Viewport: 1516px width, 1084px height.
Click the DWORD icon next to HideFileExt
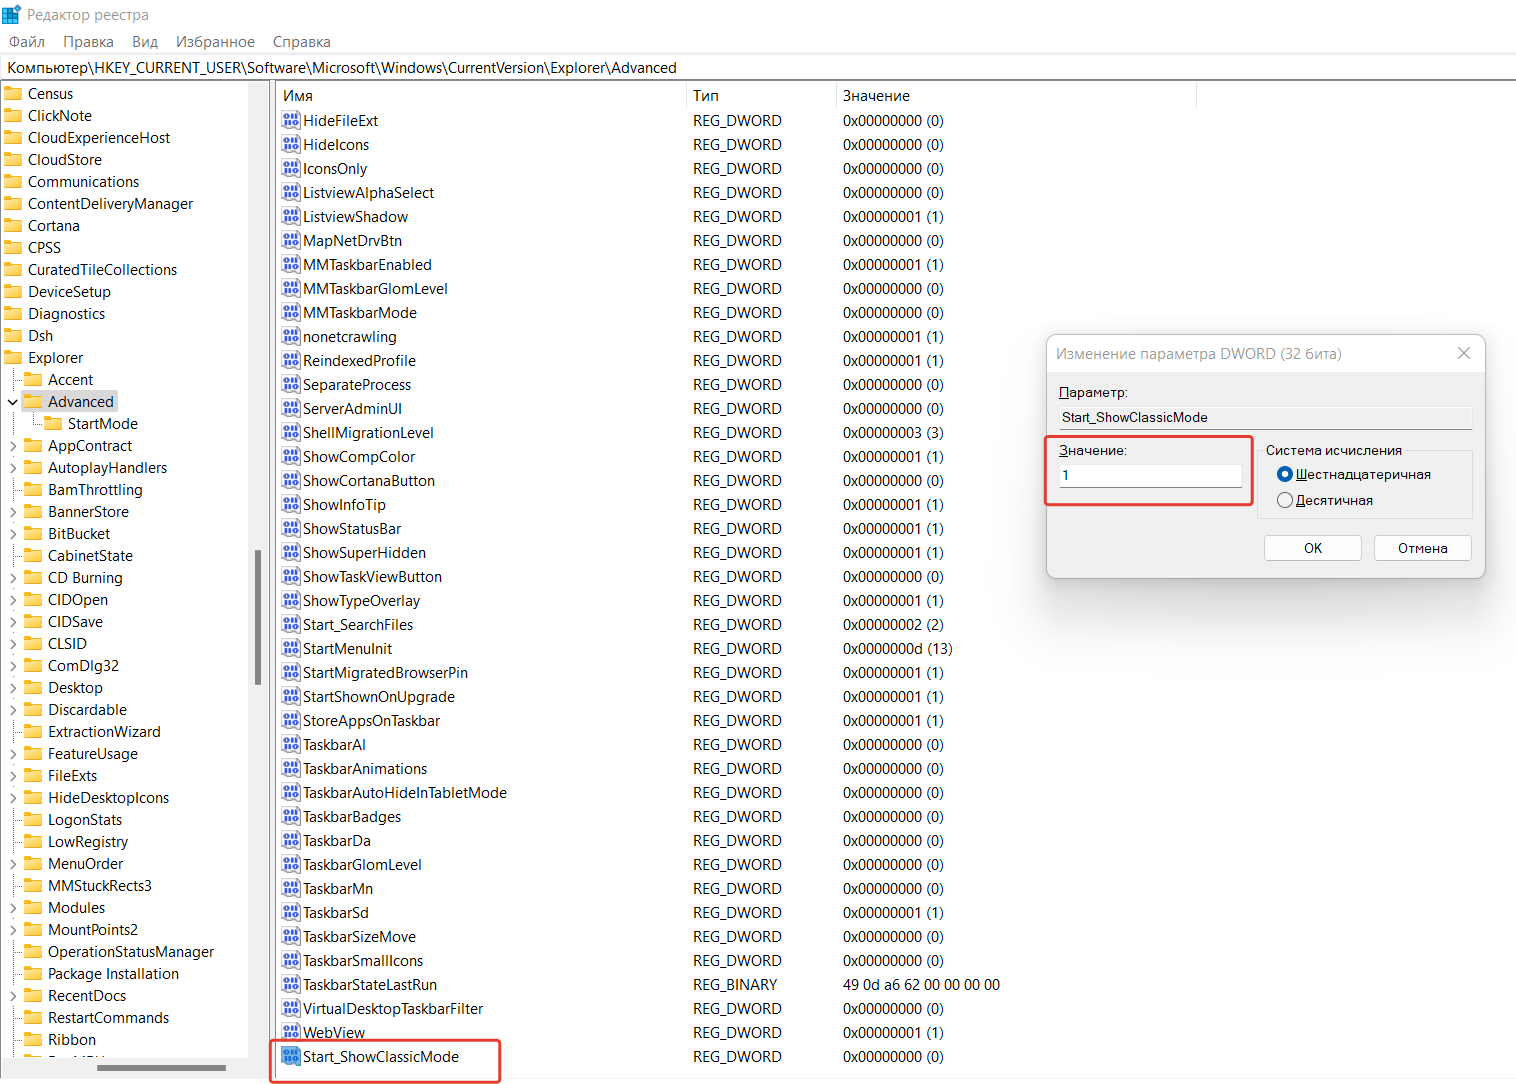click(x=291, y=120)
